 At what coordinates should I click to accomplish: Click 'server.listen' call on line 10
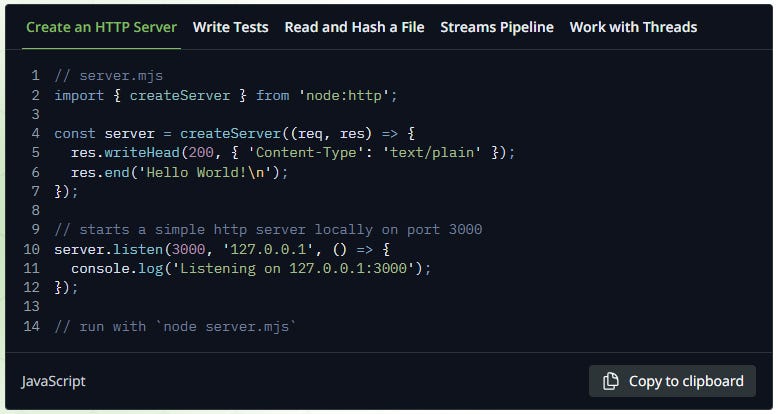click(x=109, y=249)
